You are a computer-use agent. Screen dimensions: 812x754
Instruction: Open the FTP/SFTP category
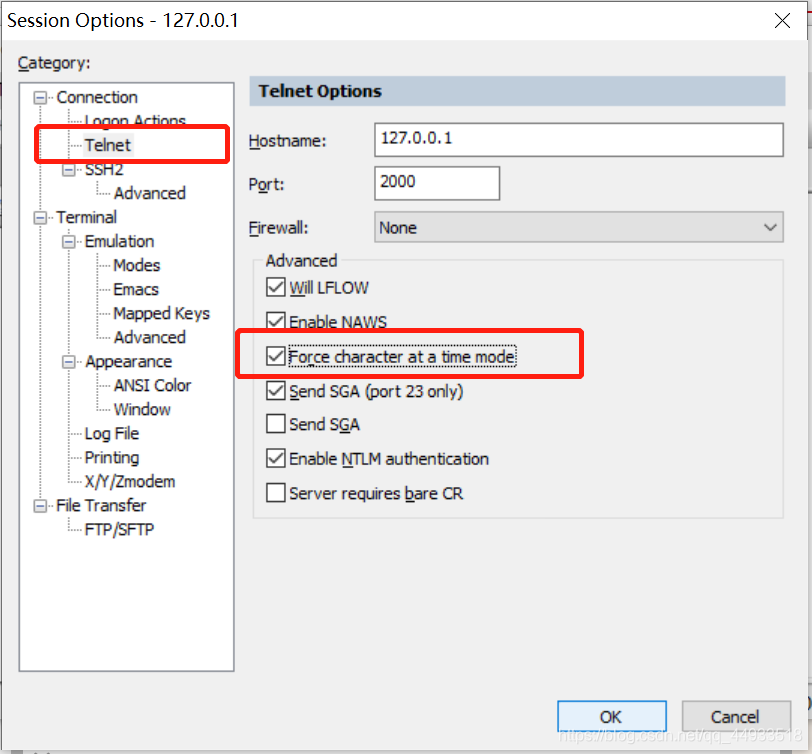point(120,529)
